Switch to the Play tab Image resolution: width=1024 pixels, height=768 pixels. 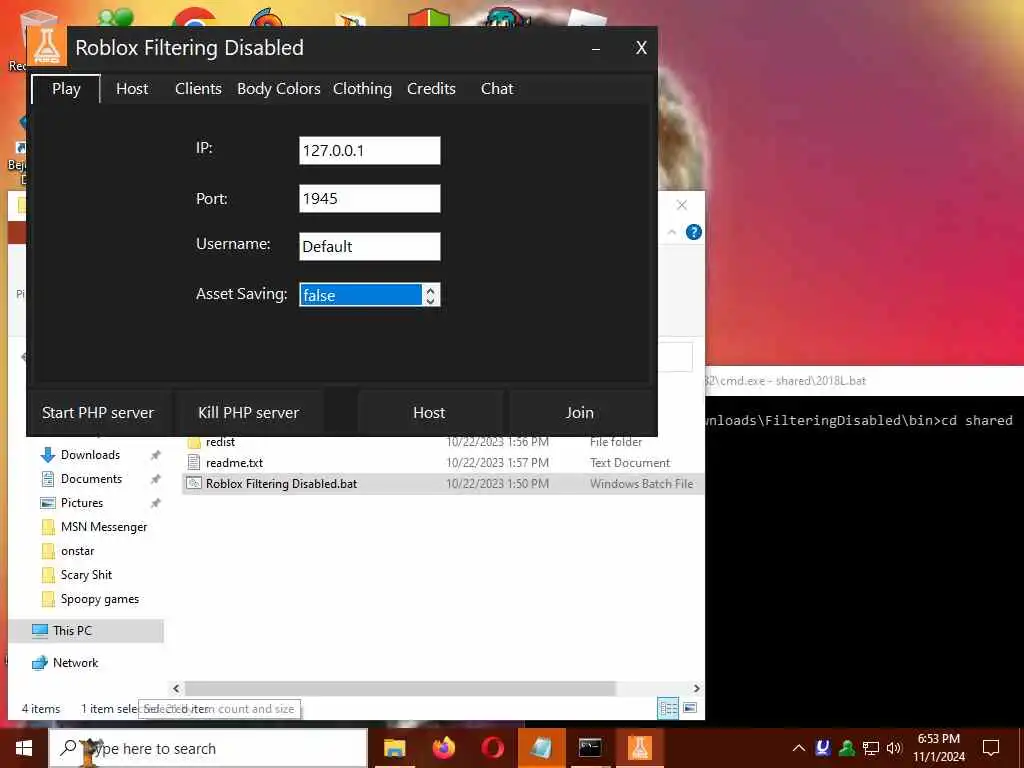[66, 89]
